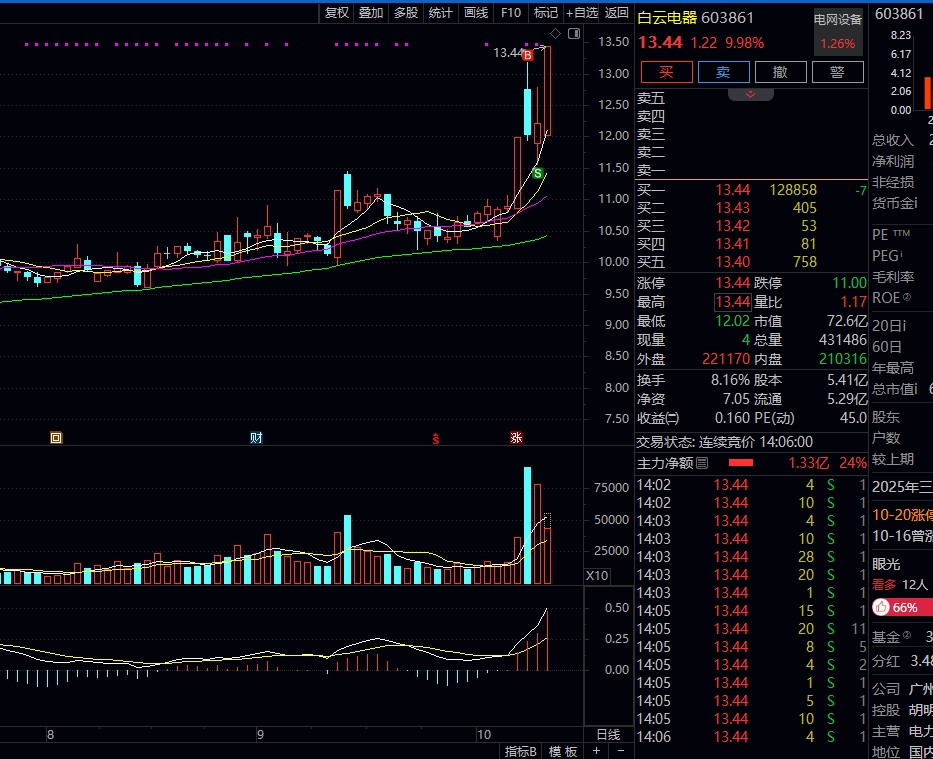The height and width of the screenshot is (759, 933).
Task: Click the 10-20涨停 news link
Action: [902, 515]
